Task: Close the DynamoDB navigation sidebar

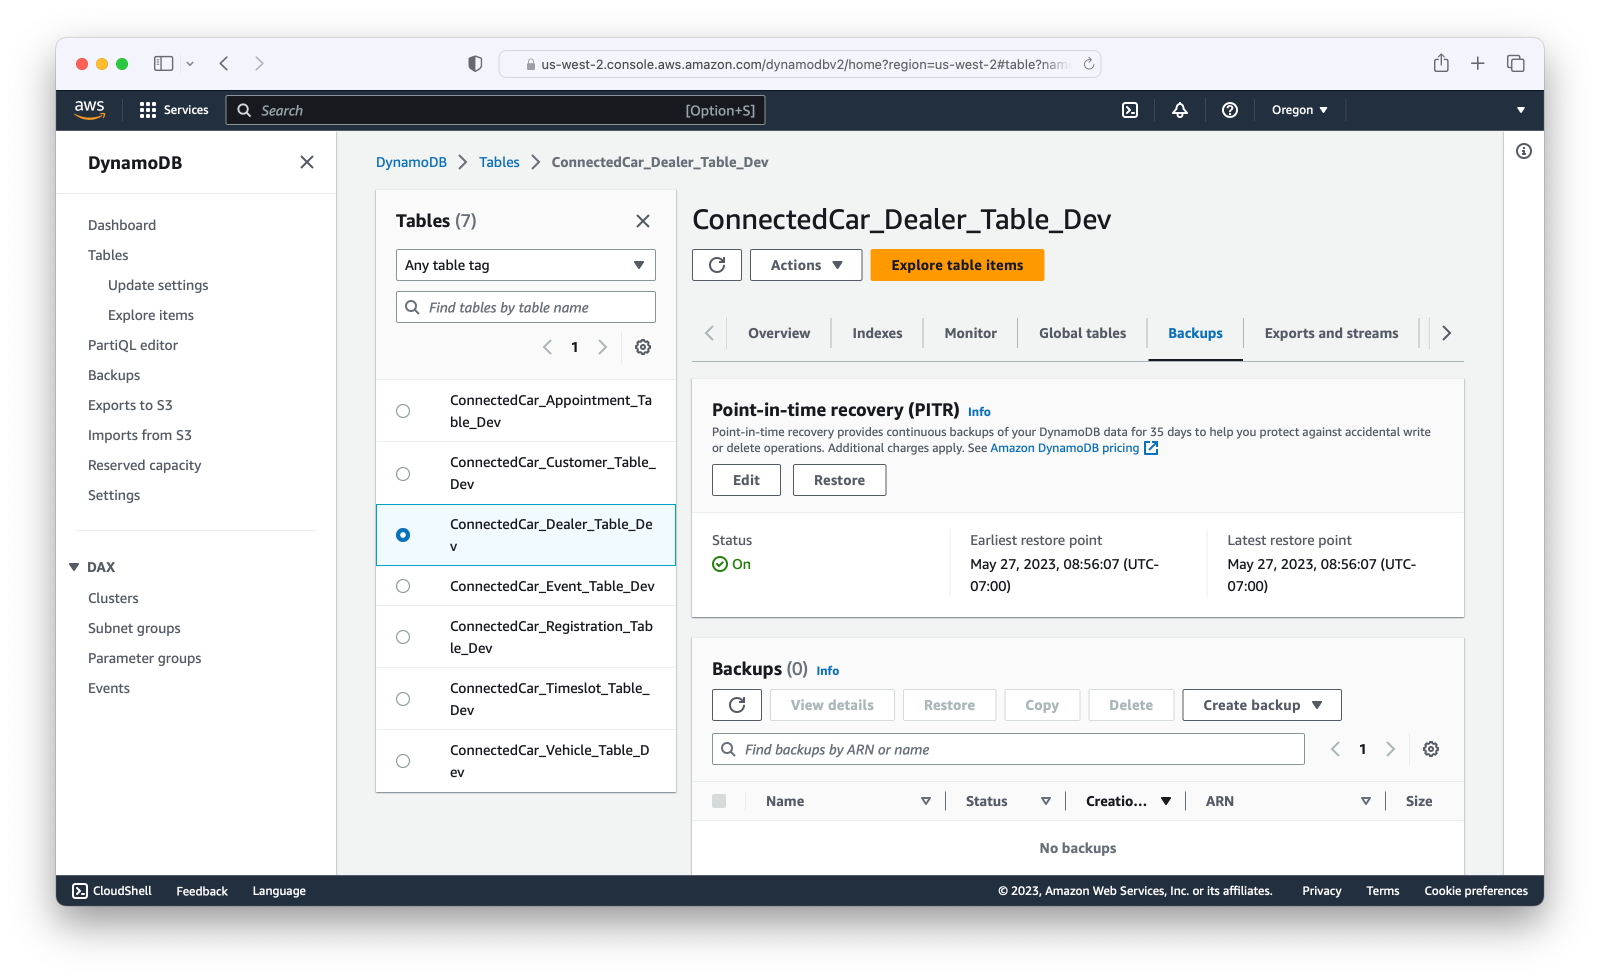Action: [307, 162]
